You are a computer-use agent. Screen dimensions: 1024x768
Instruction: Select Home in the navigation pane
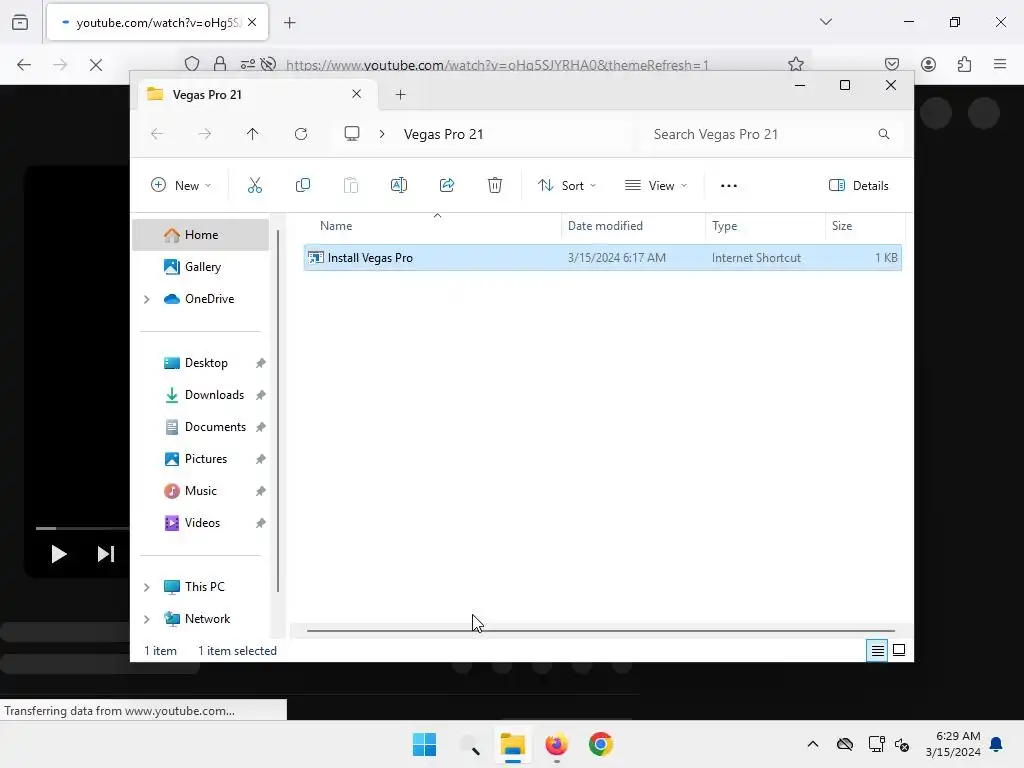(x=200, y=235)
